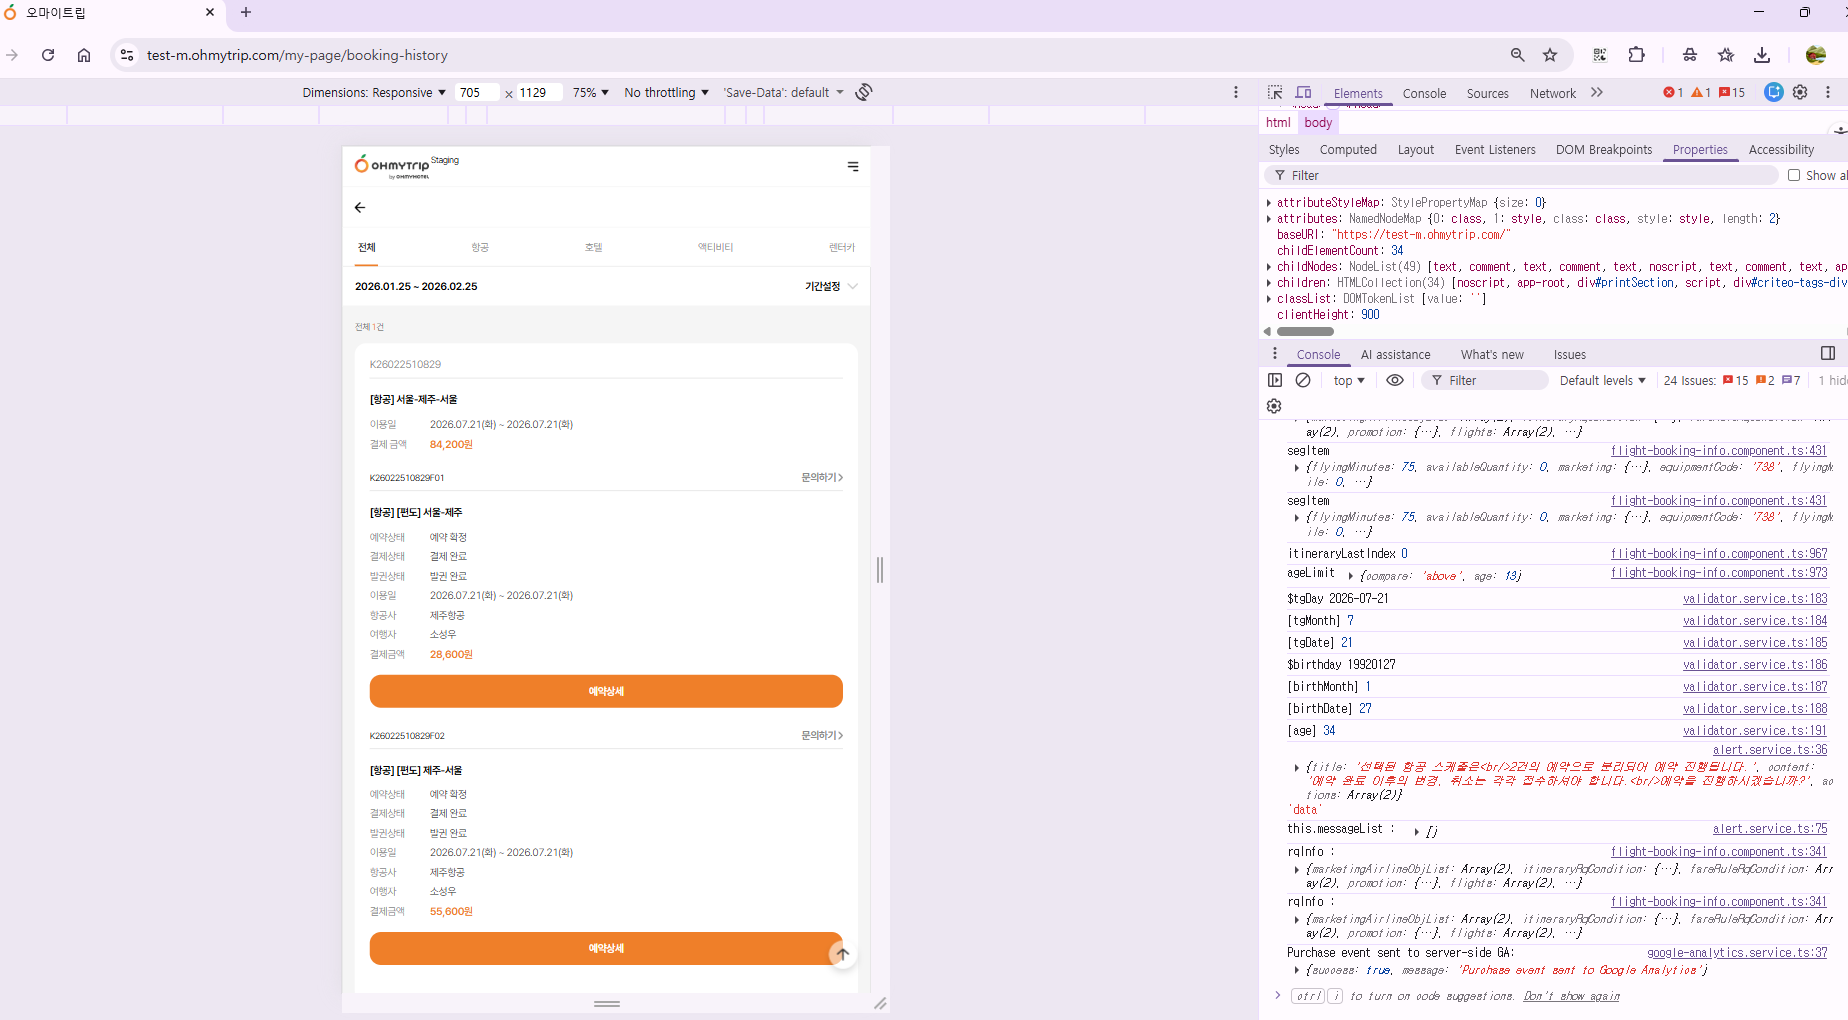The image size is (1848, 1020).
Task: Switch to the Network tab
Action: coord(1552,93)
